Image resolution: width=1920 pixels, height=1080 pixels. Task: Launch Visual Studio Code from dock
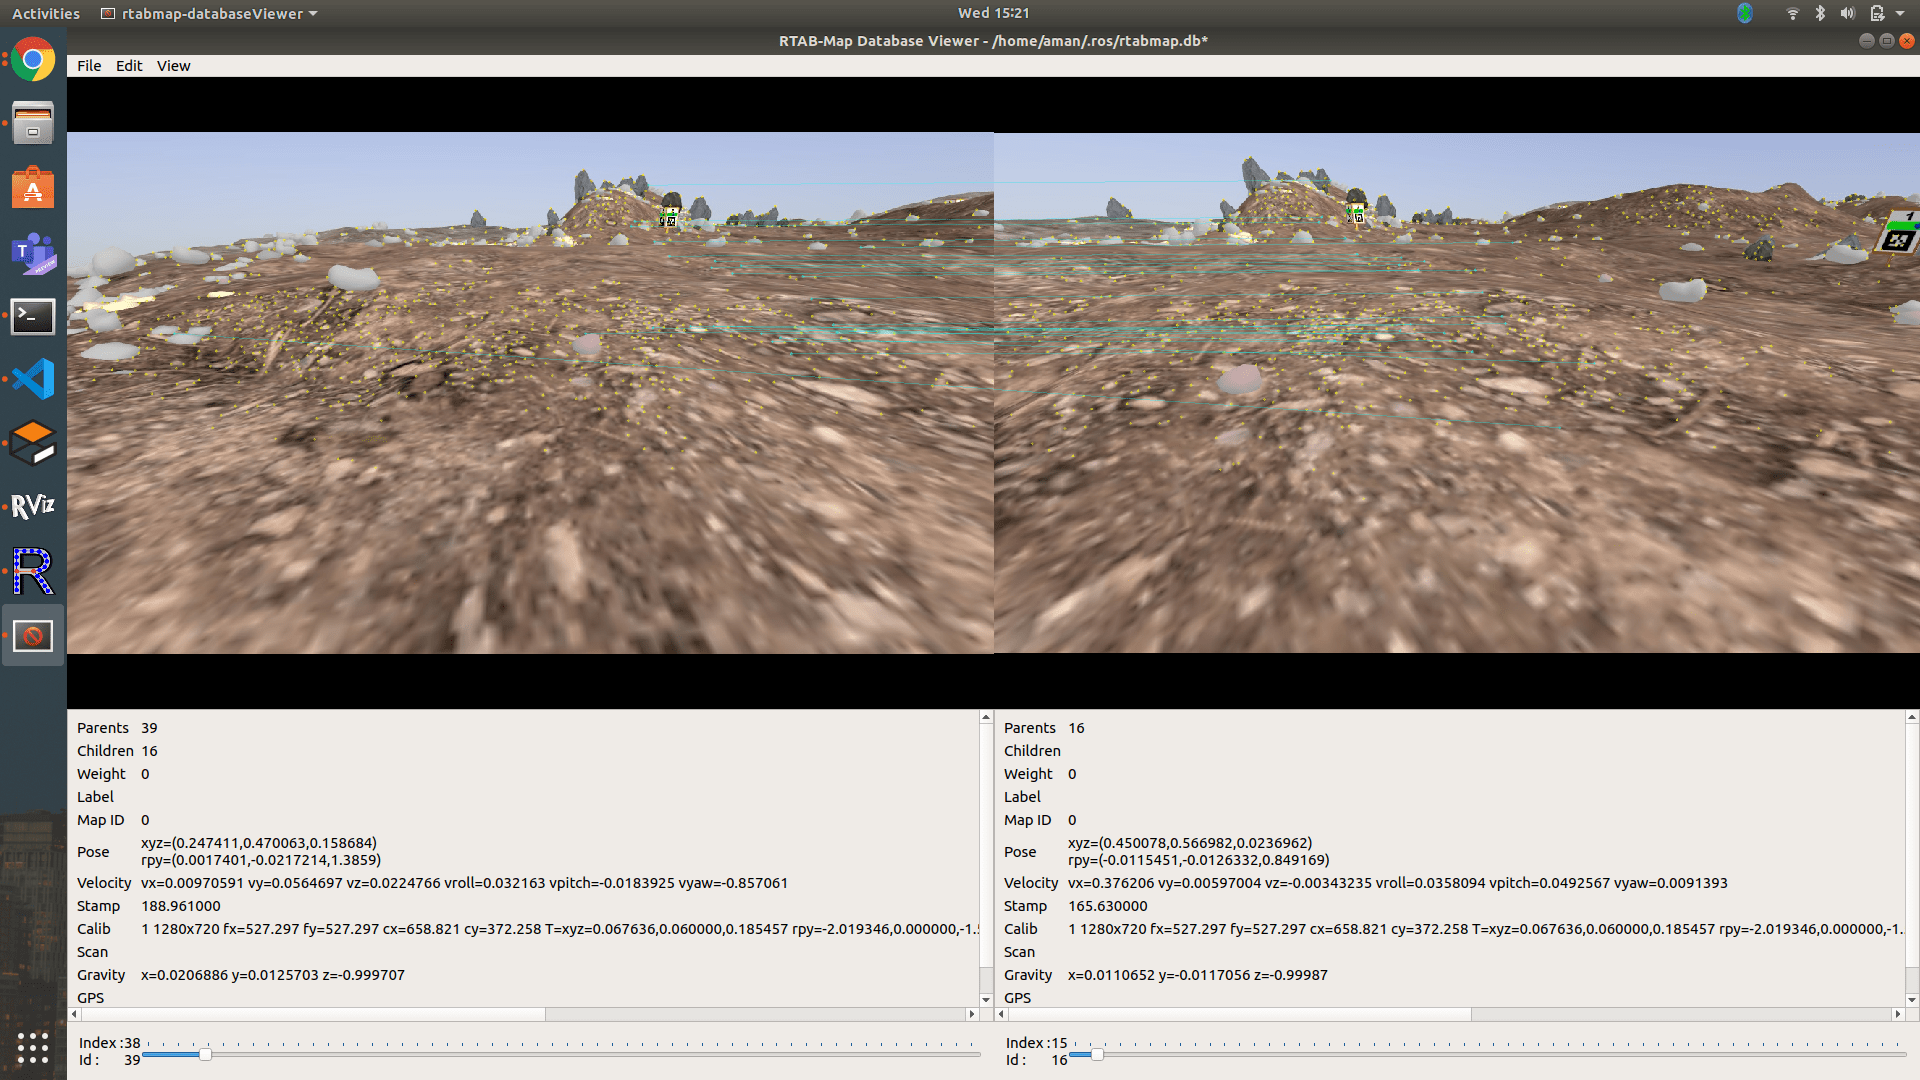click(x=33, y=379)
